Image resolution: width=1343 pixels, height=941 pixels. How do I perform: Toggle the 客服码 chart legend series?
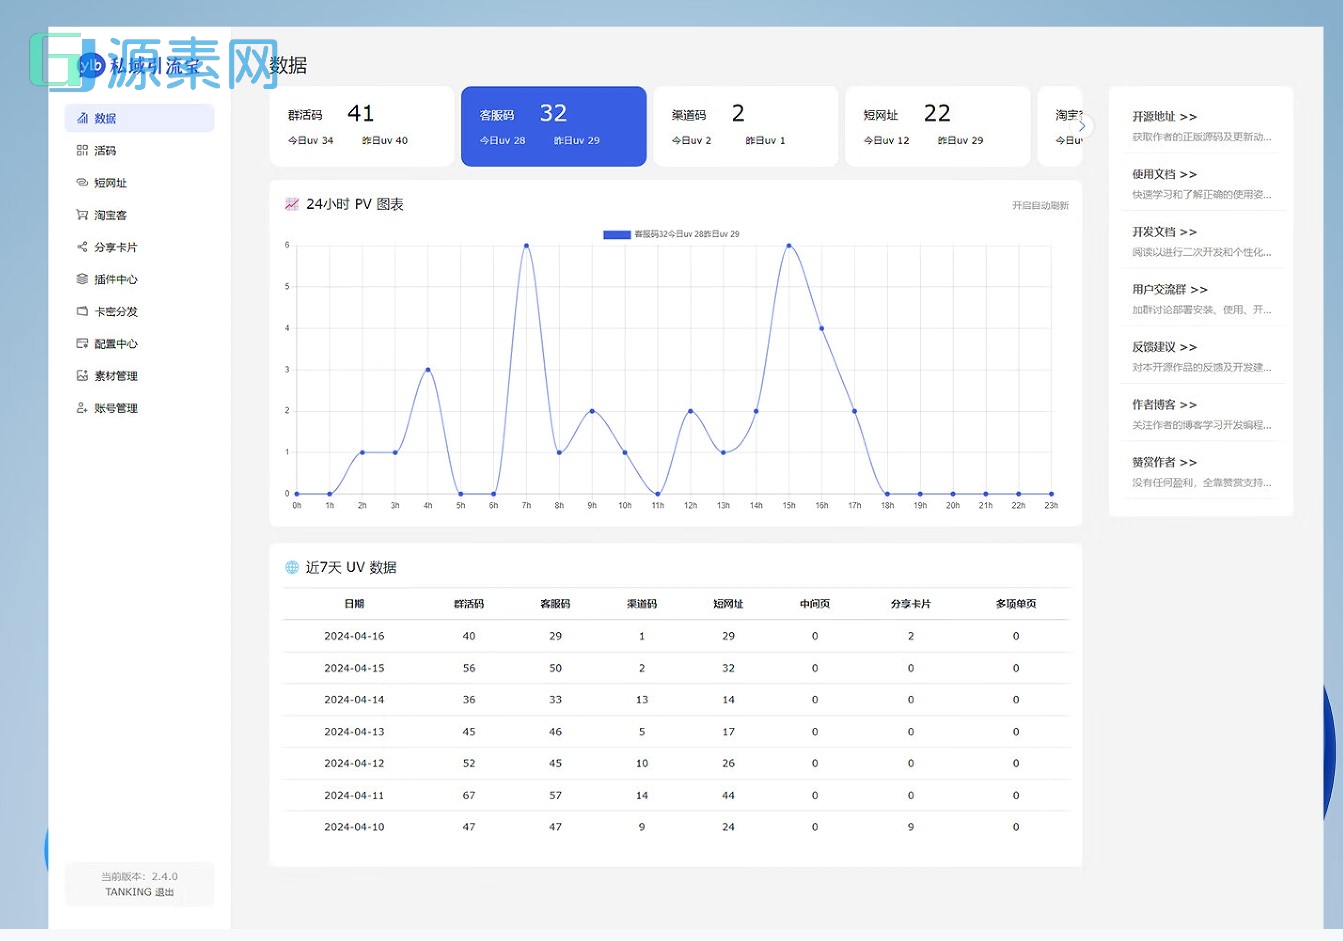(617, 234)
